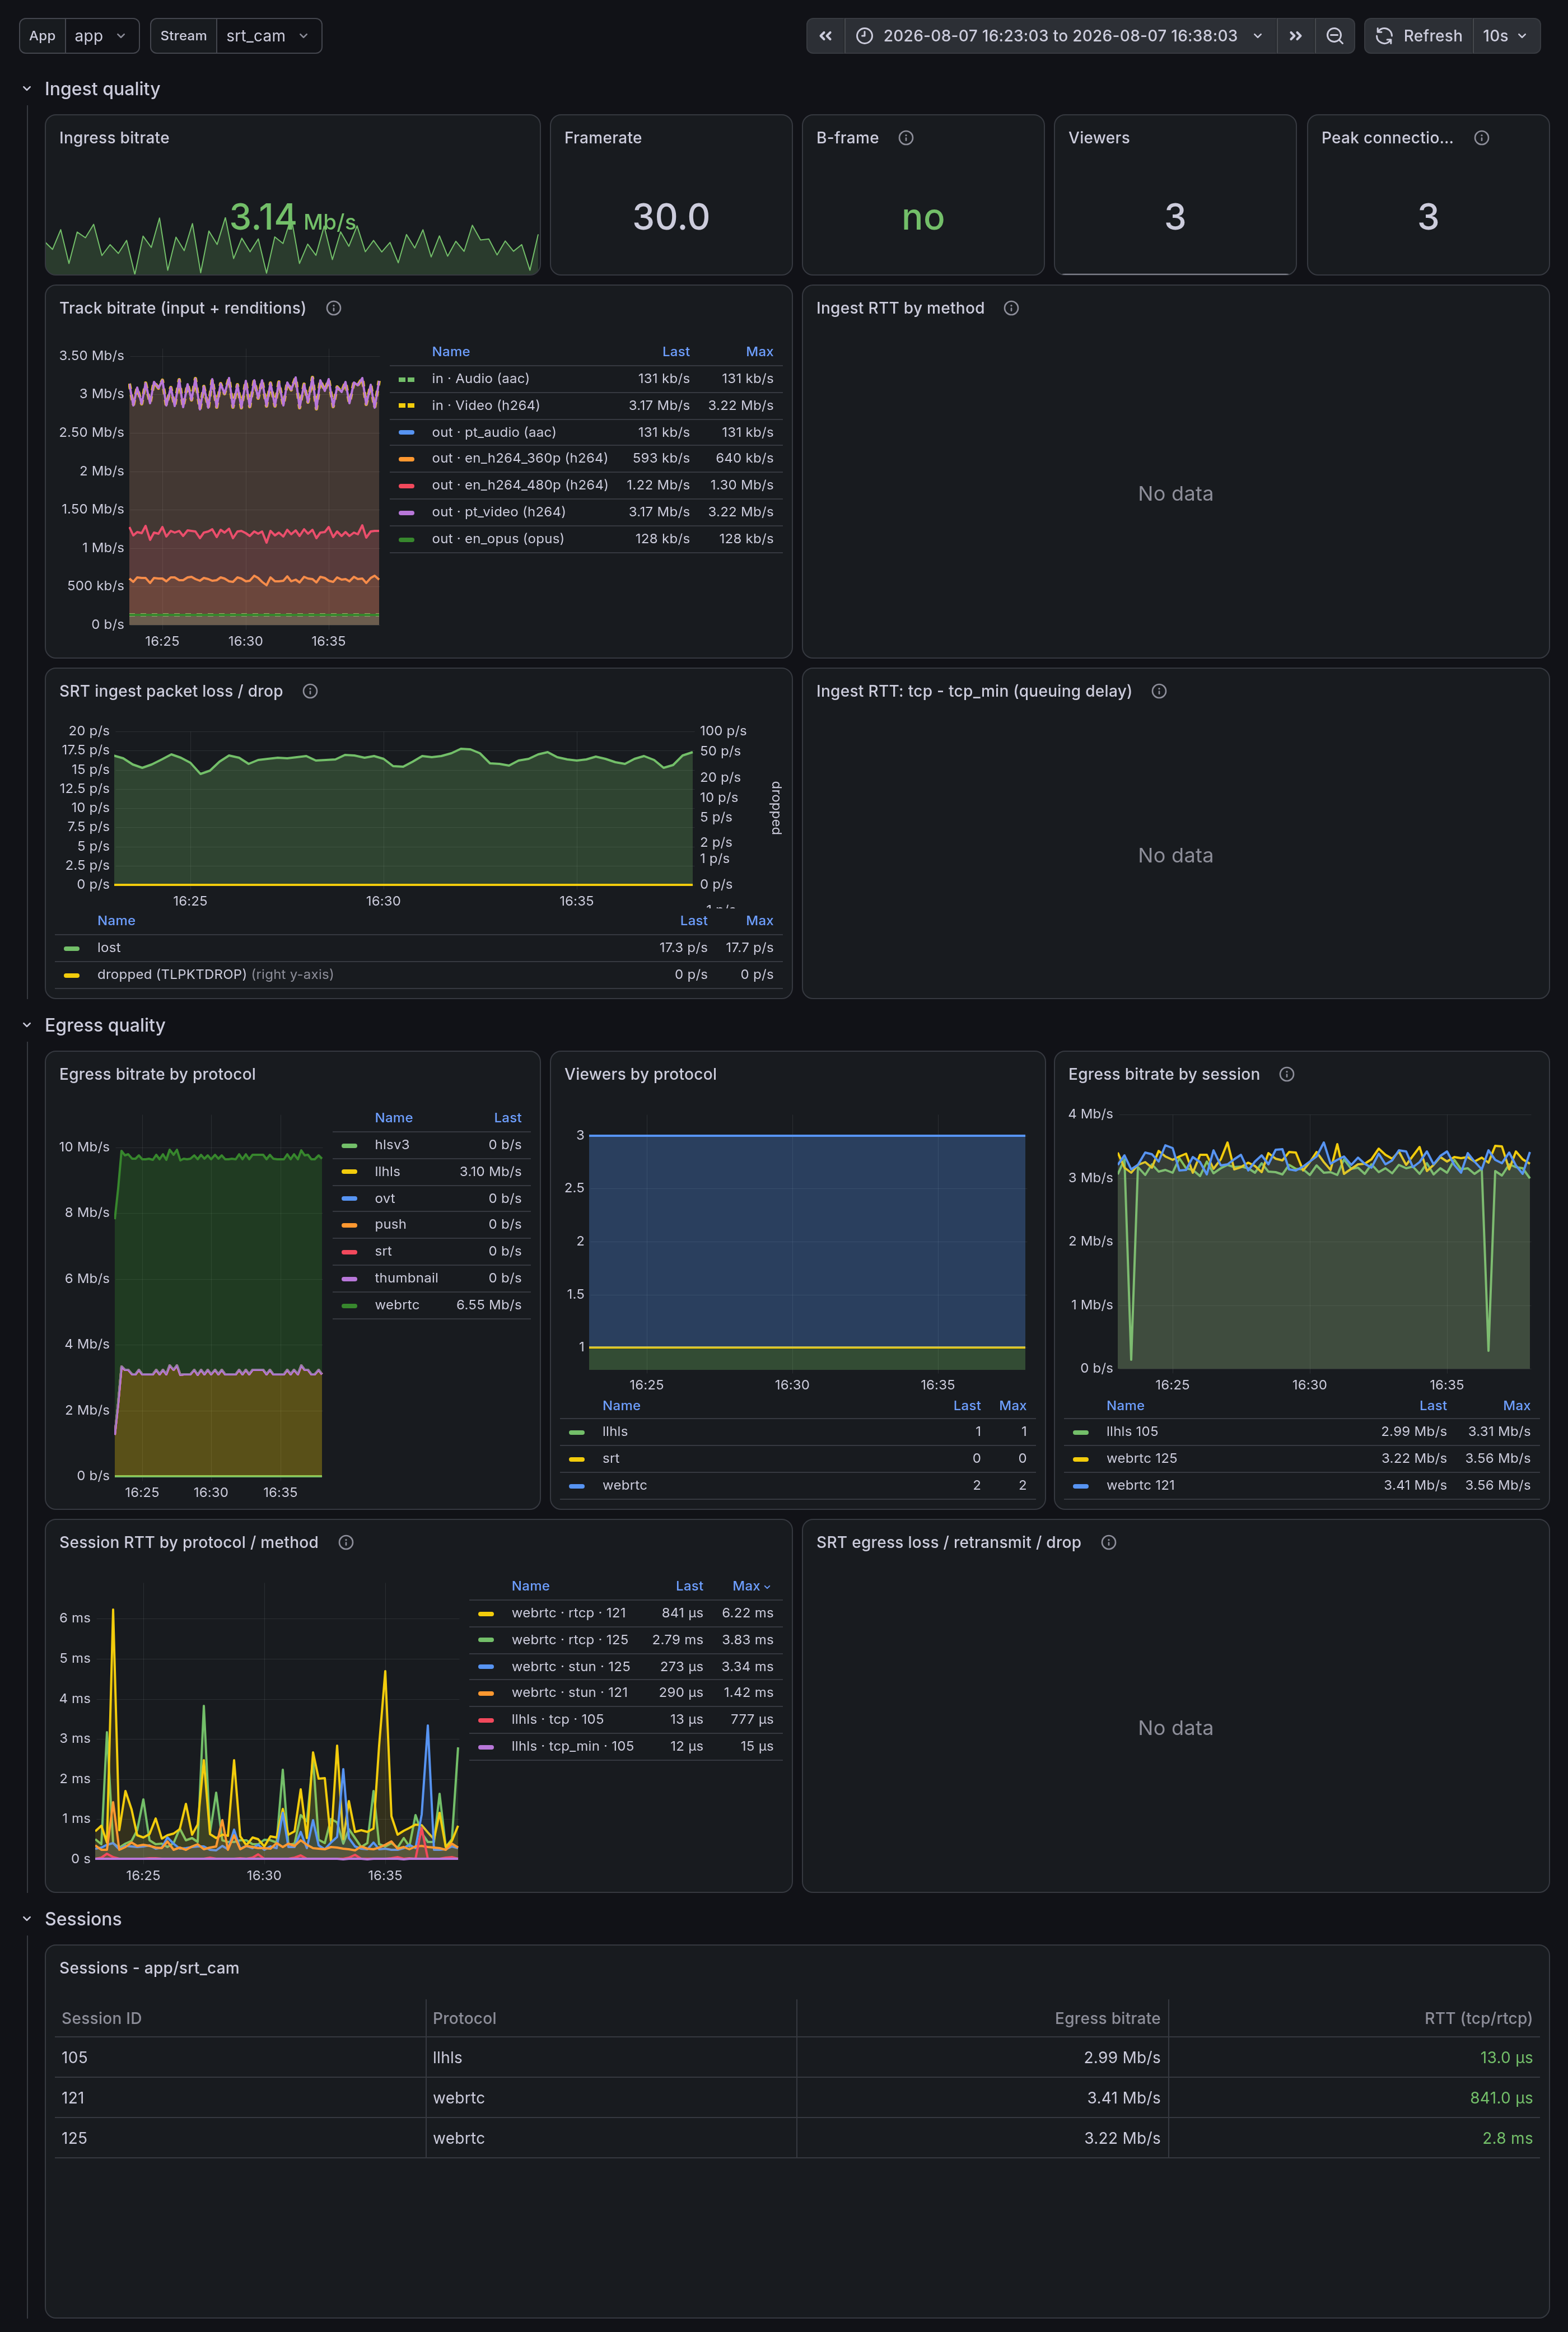Shift time range backward with double-left arrows
Image resolution: width=1568 pixels, height=2332 pixels.
click(825, 36)
